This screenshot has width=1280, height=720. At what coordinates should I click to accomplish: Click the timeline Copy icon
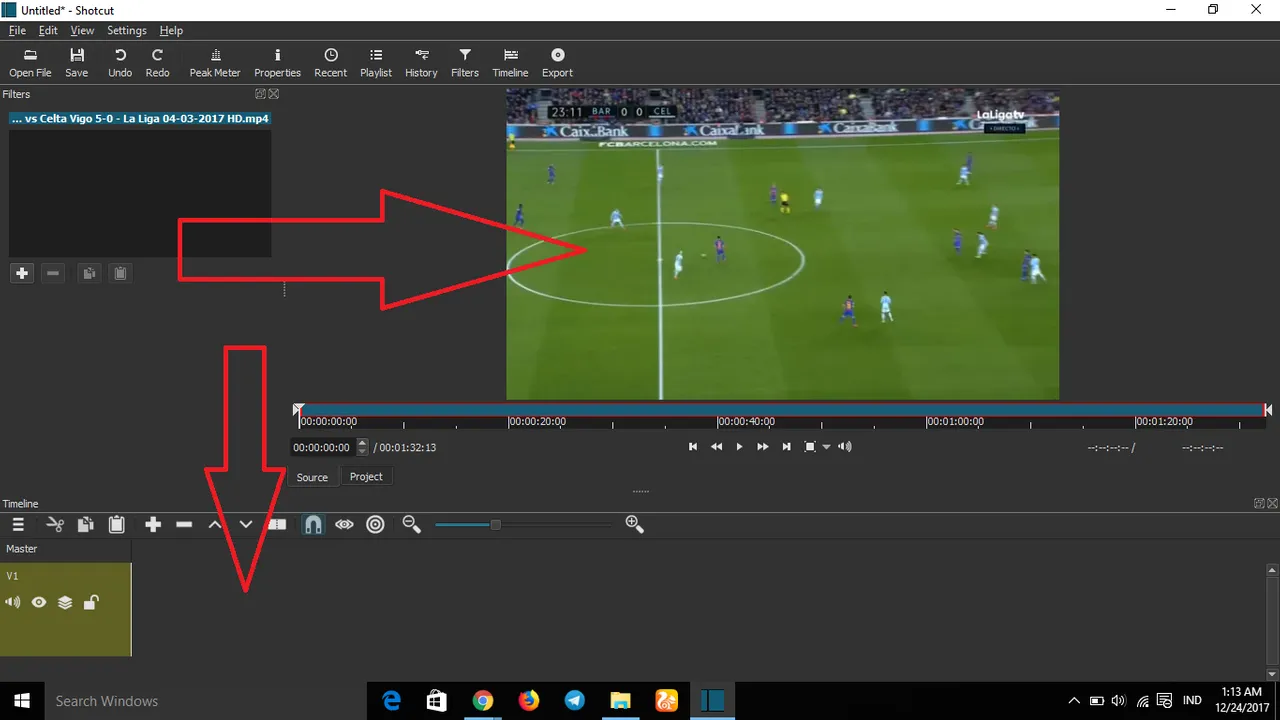(x=86, y=524)
